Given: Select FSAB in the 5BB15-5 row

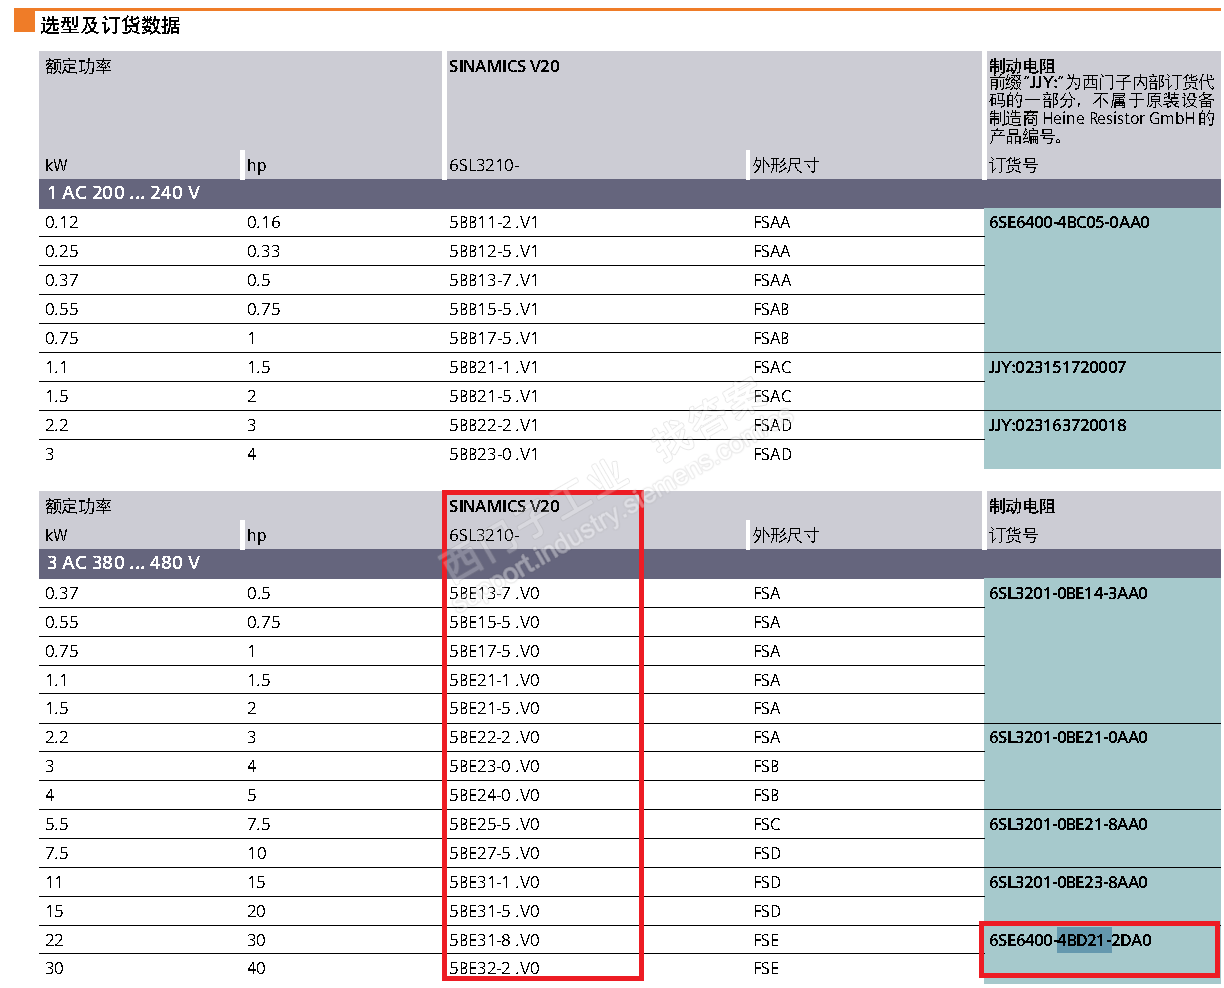Looking at the screenshot, I should tap(772, 309).
